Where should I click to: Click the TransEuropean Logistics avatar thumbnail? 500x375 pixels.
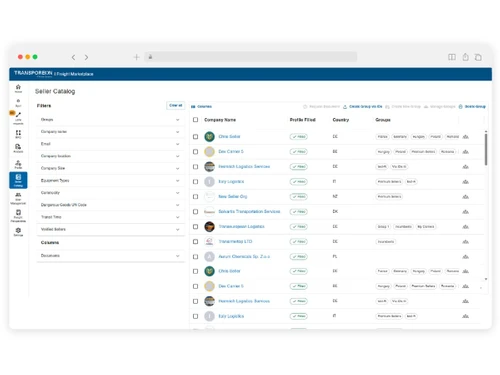click(209, 227)
